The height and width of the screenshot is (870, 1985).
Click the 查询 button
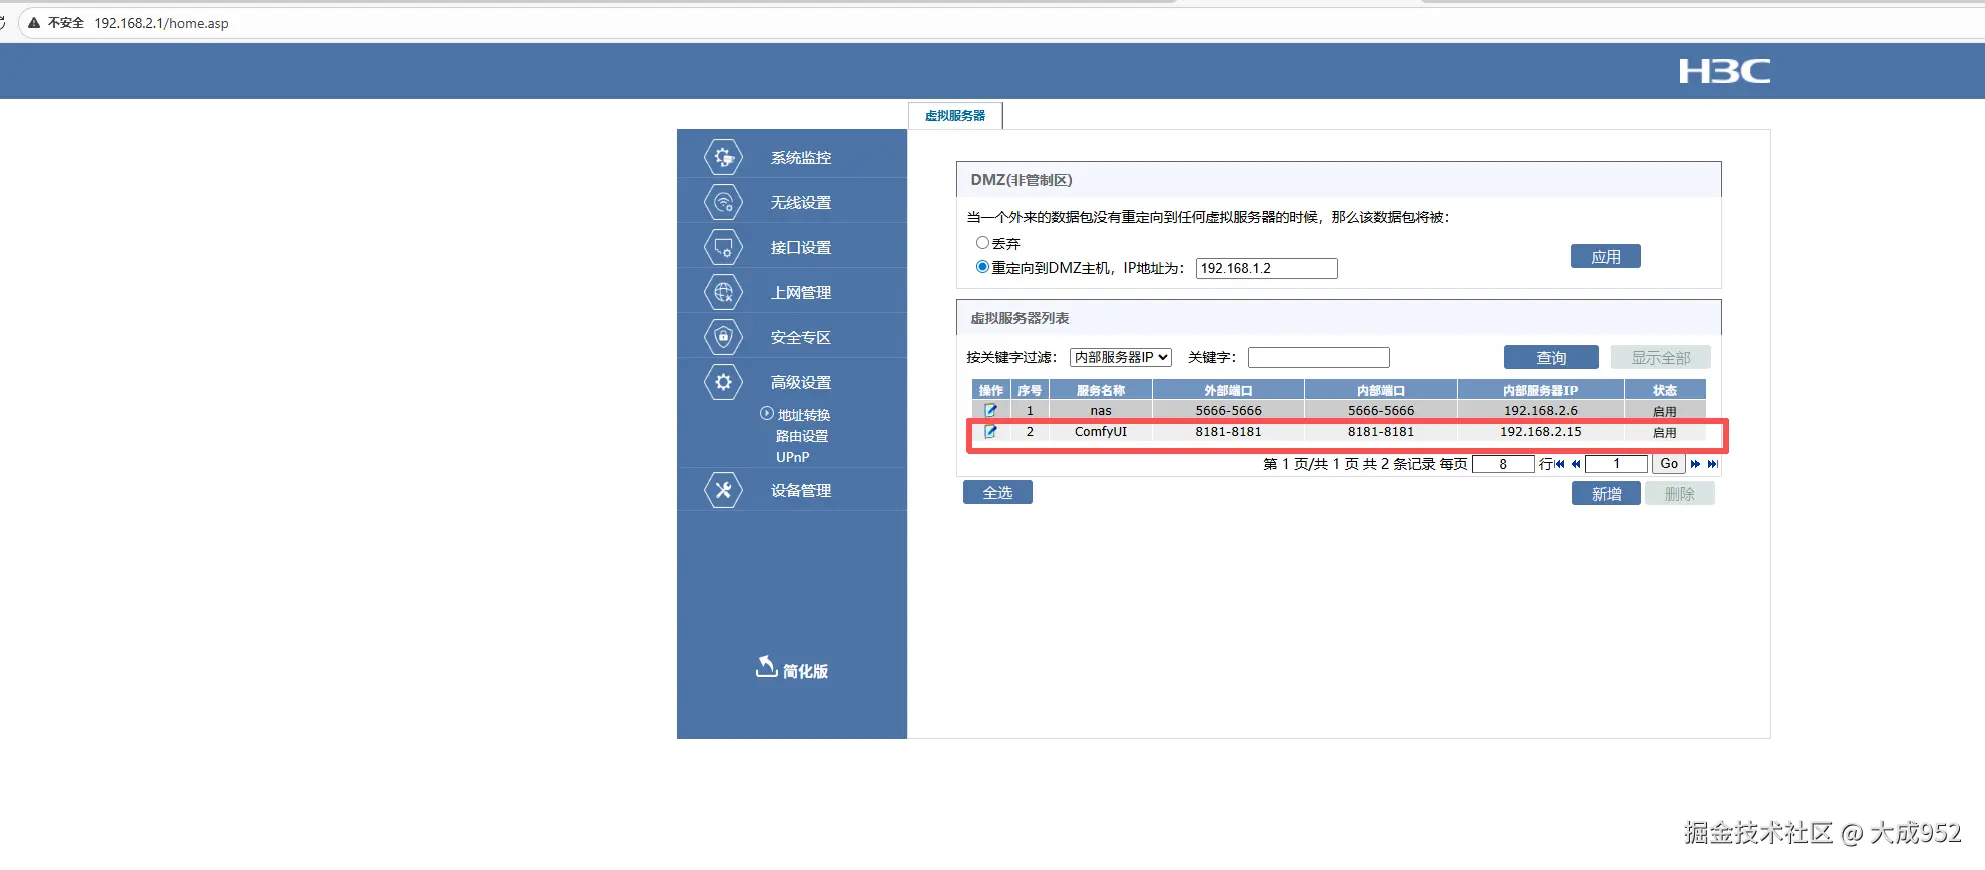[1551, 358]
